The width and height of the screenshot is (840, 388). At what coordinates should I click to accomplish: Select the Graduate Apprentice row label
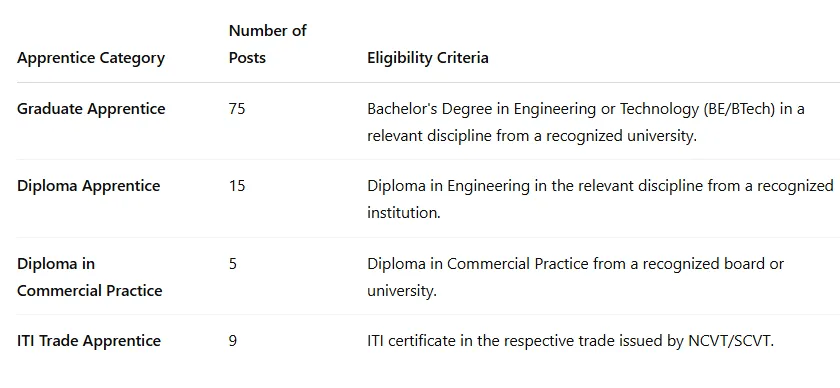(x=91, y=109)
